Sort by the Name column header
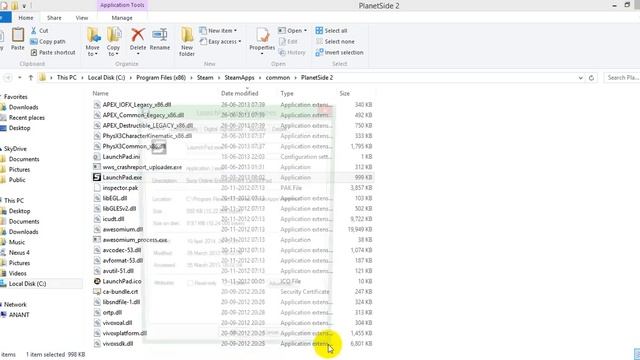The height and width of the screenshot is (360, 640). point(100,93)
